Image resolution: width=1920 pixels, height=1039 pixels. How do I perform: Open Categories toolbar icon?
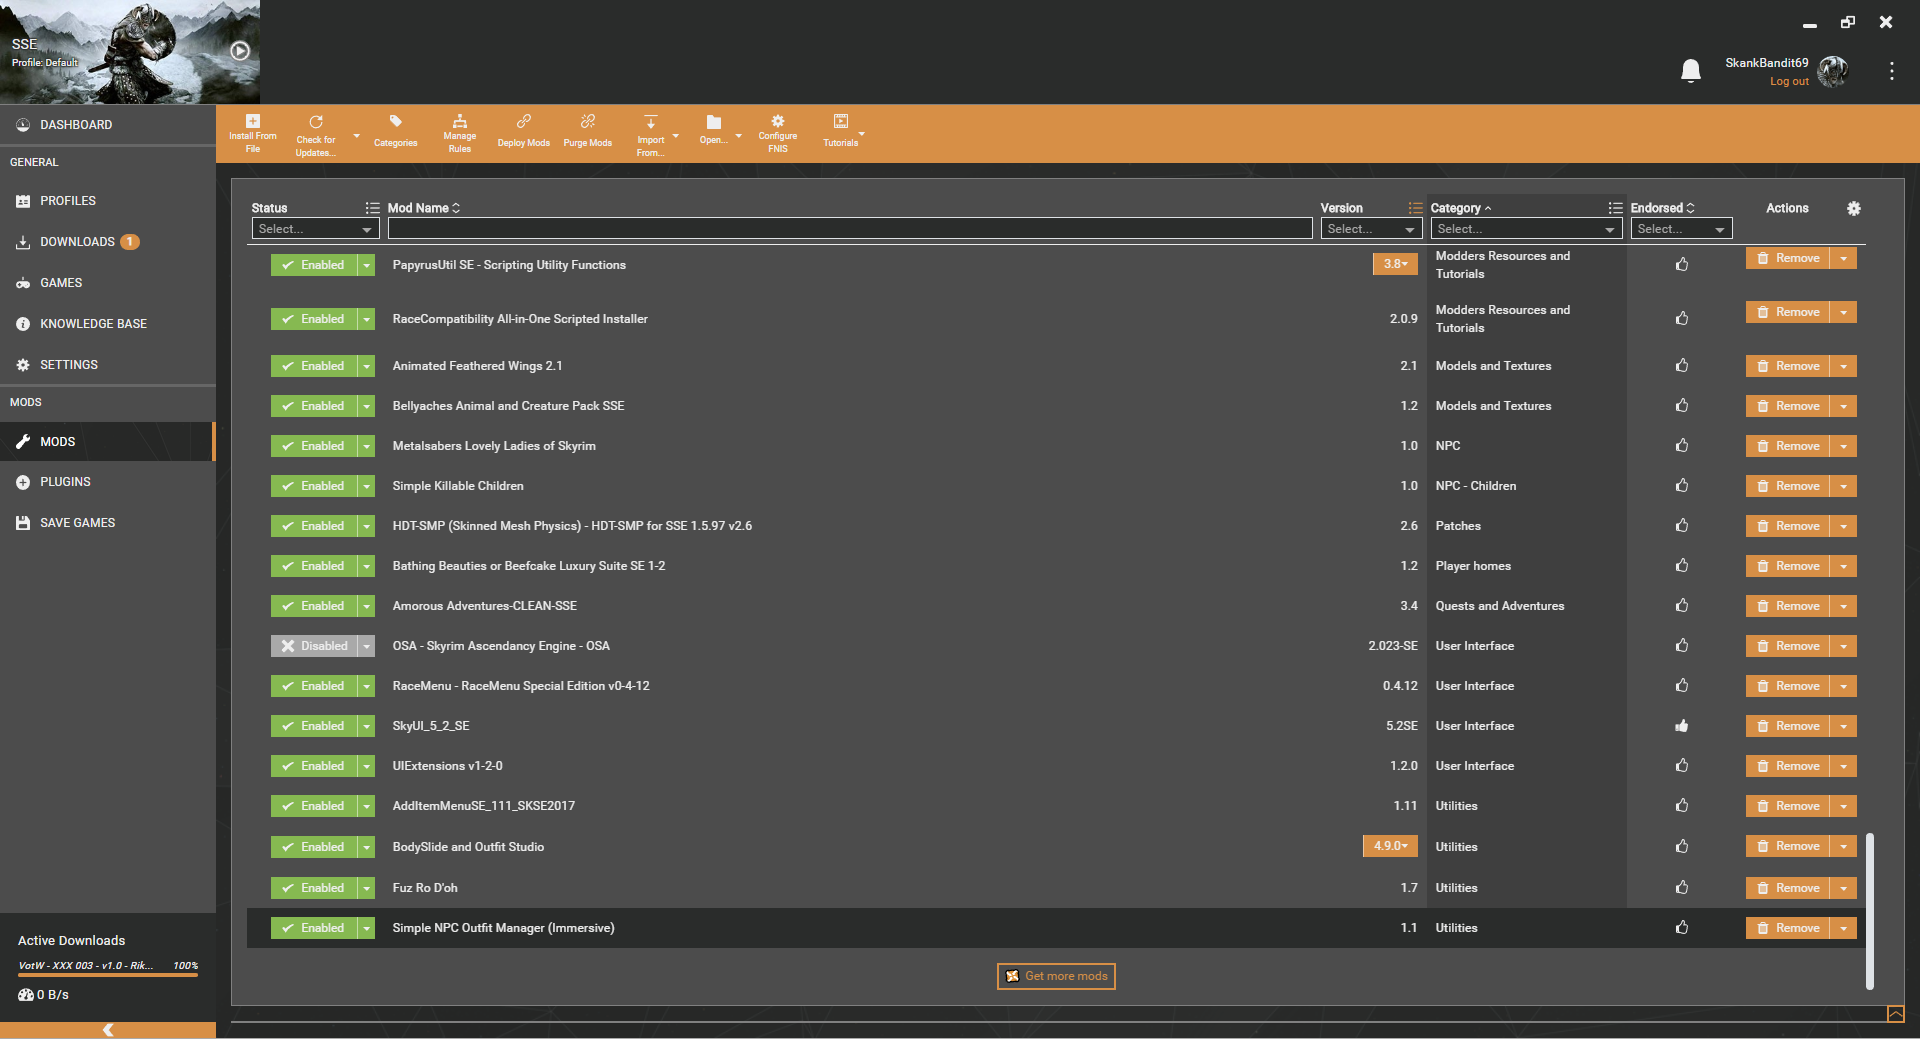point(396,122)
